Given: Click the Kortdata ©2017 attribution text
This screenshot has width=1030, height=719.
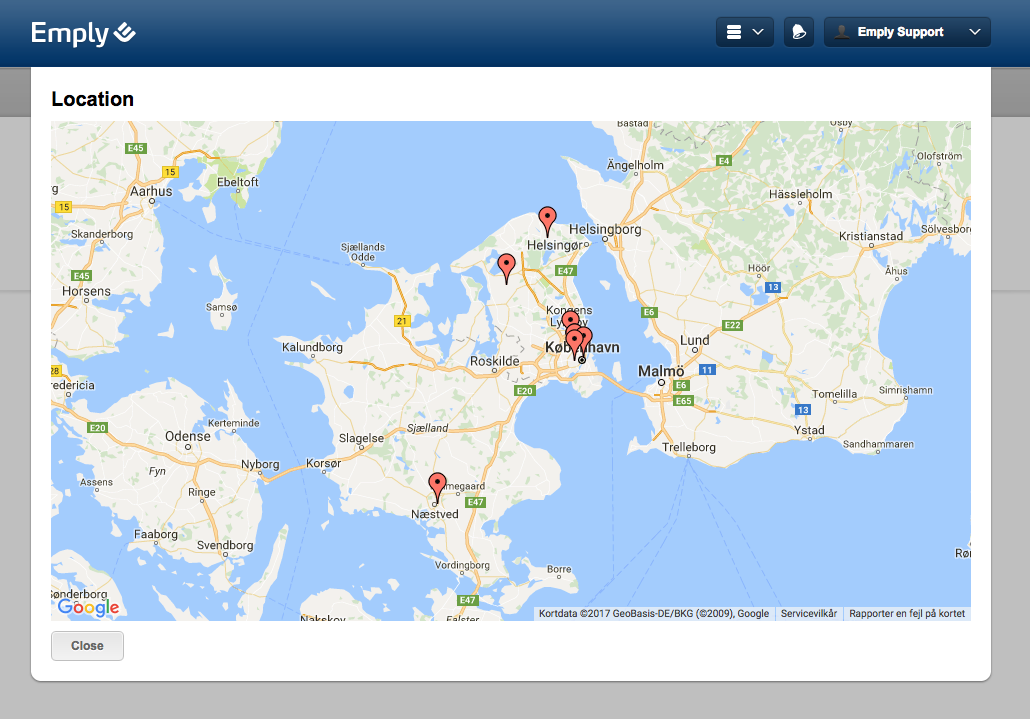Looking at the screenshot, I should 654,613.
